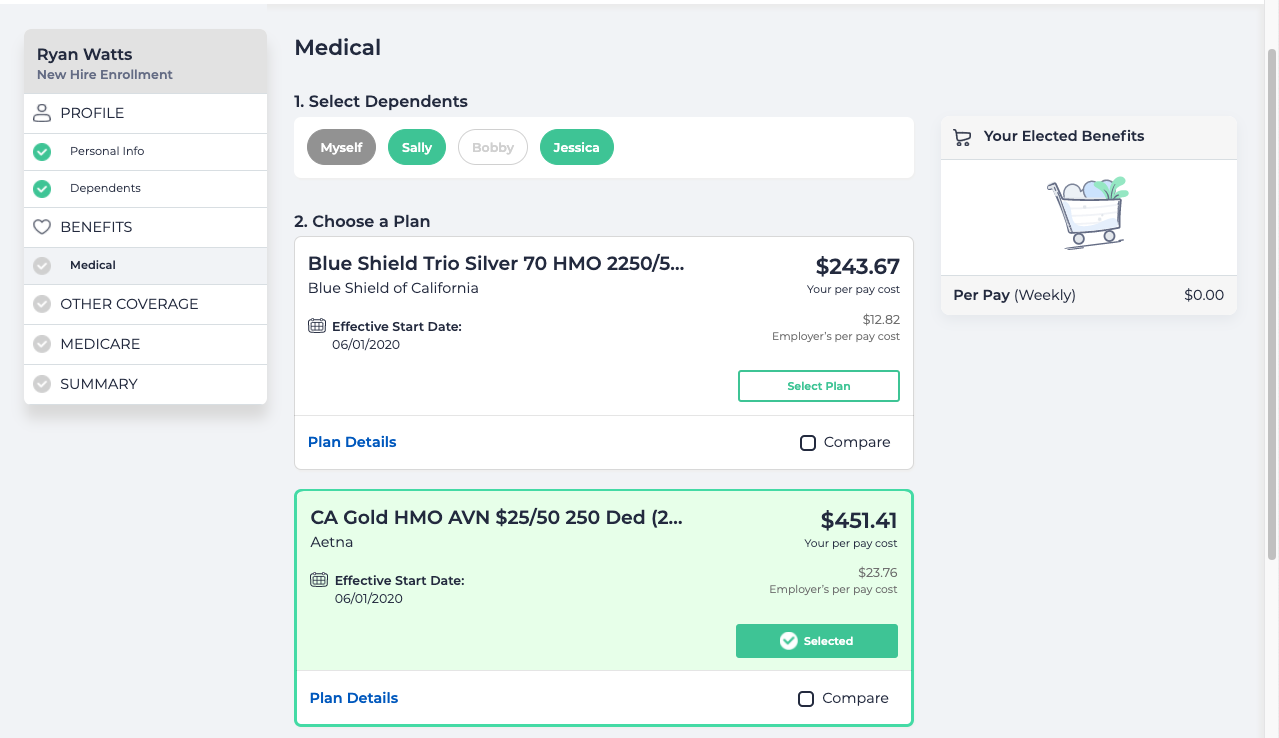
Task: Click the profile person icon in sidebar
Action: pos(42,113)
